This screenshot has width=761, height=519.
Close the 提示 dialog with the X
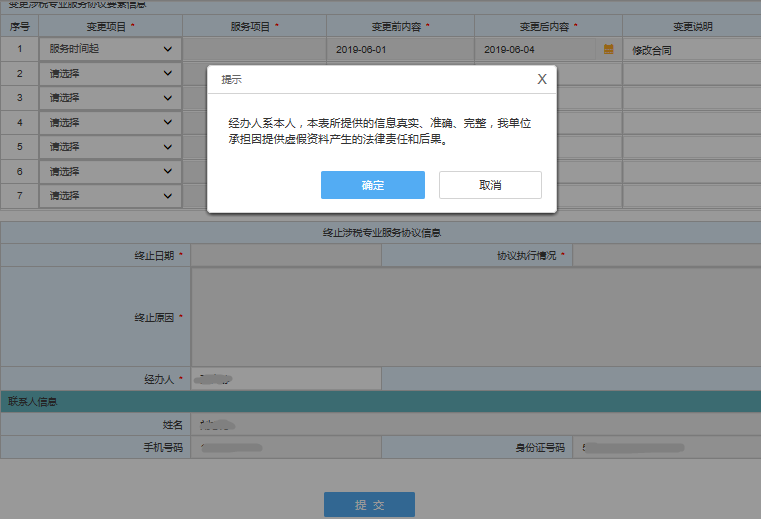pos(542,79)
